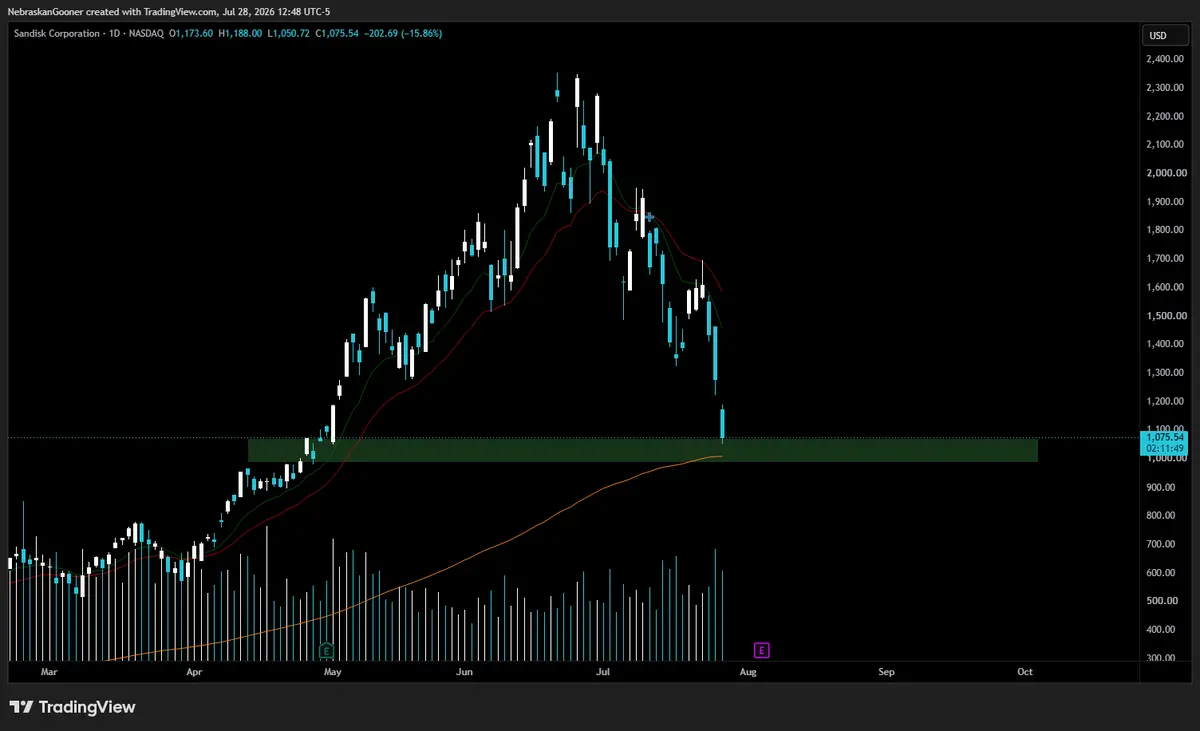This screenshot has height=731, width=1200.
Task: Click the −202.69 (−15.86%) change value
Action: tap(404, 33)
